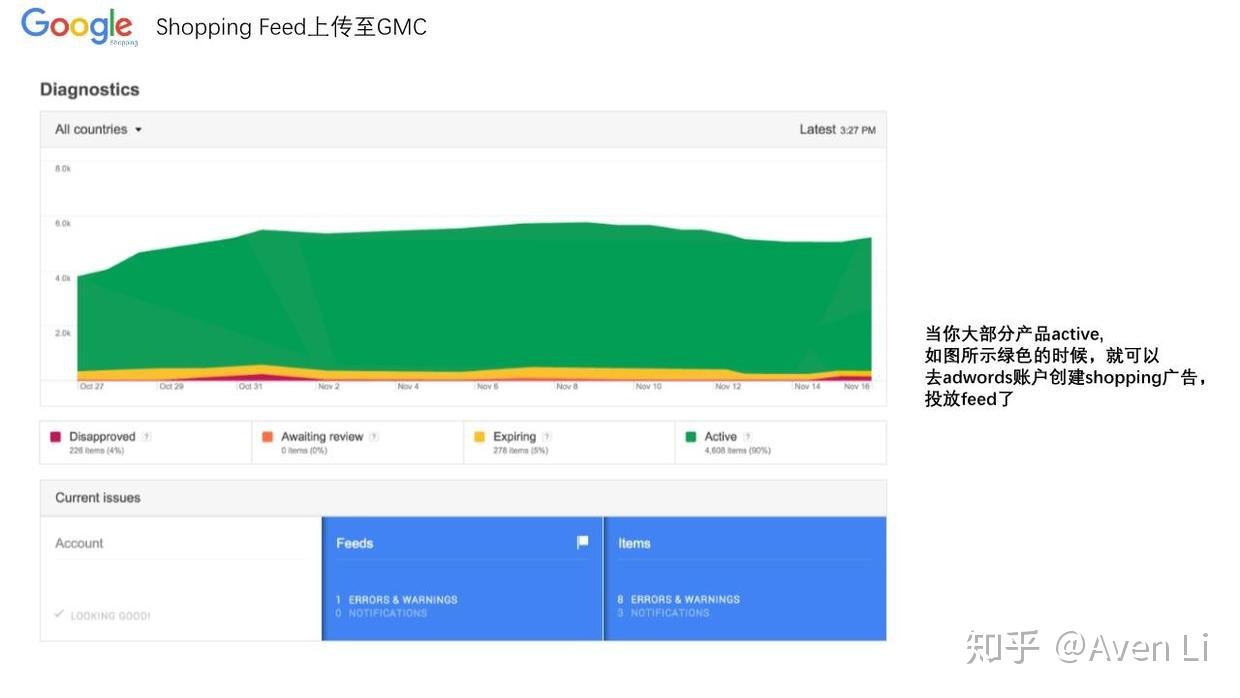Click the '278 items (5%)' count
Image resolution: width=1240 pixels, height=698 pixels.
pos(521,450)
